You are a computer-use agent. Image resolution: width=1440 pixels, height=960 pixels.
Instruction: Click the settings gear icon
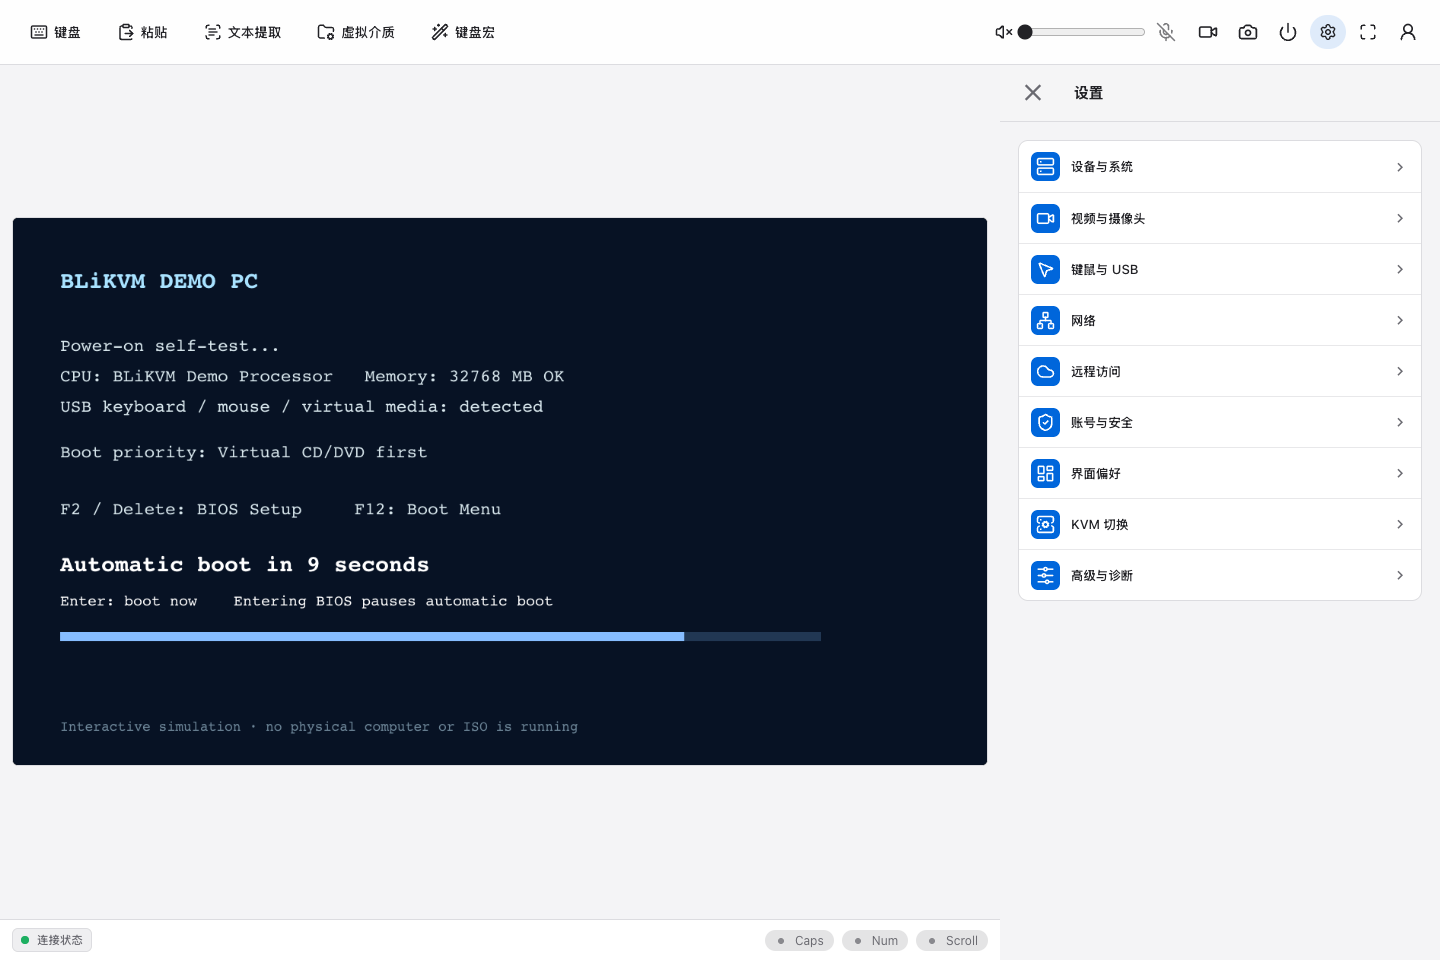tap(1328, 32)
